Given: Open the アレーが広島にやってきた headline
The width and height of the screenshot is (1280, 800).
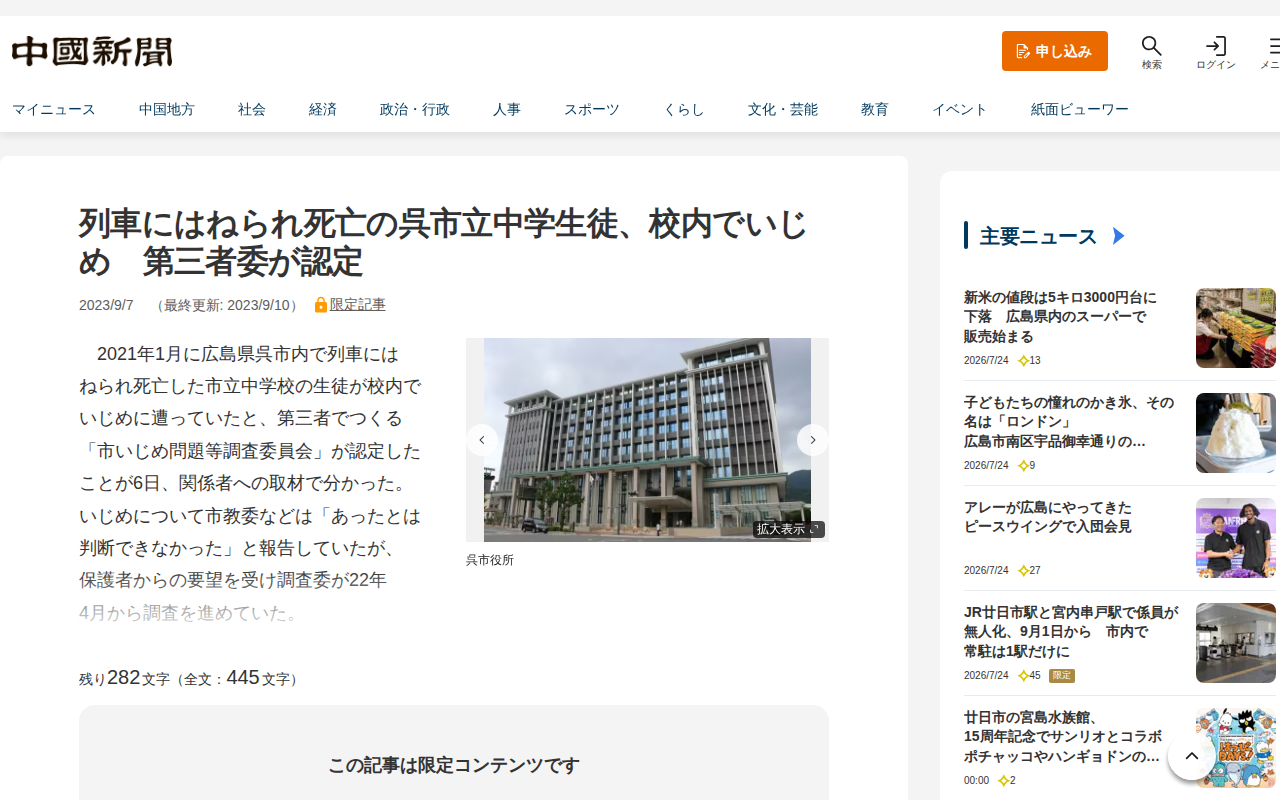Looking at the screenshot, I should point(1048,517).
